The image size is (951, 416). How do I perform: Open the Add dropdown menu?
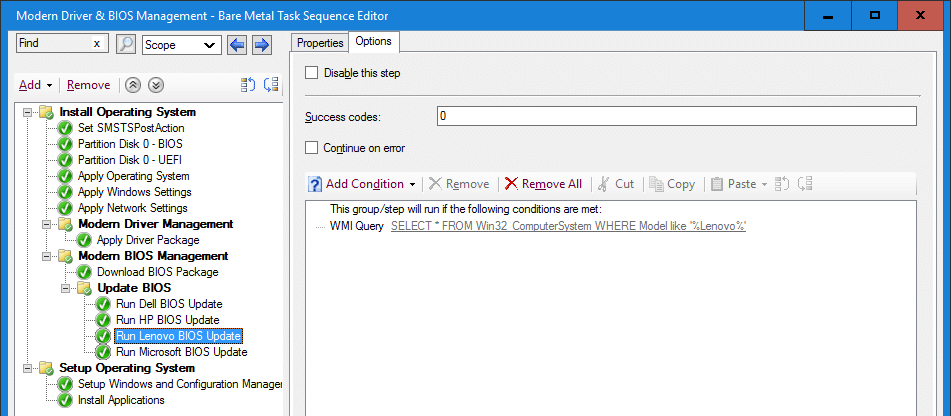[x=36, y=85]
